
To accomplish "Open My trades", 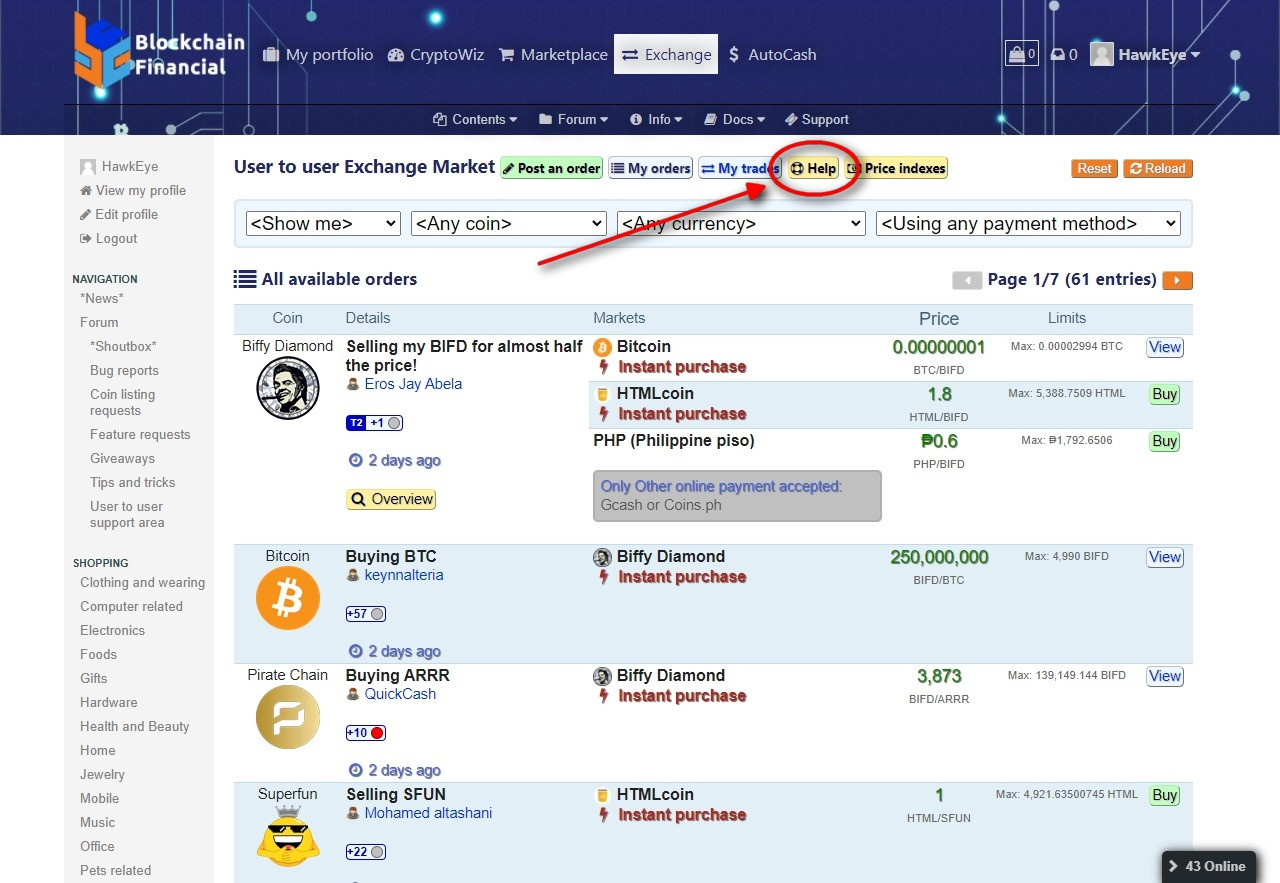I will point(739,168).
